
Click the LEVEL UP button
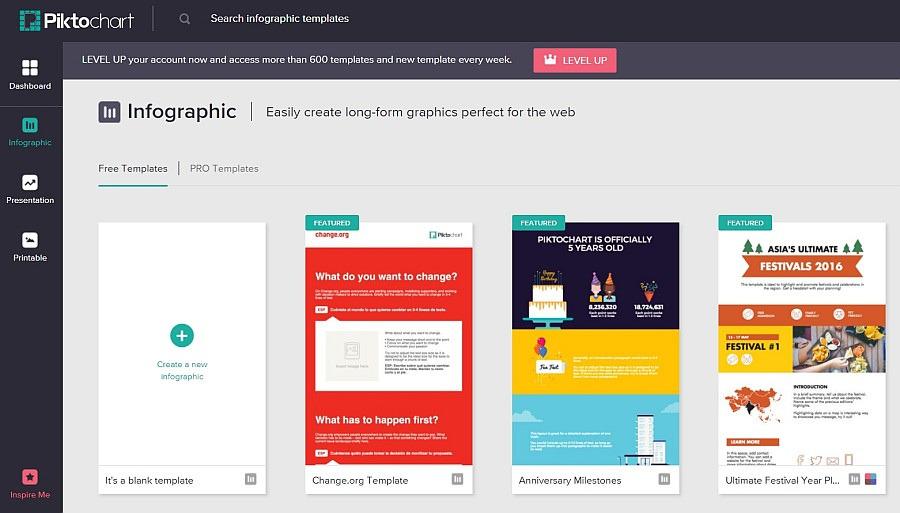pyautogui.click(x=575, y=60)
